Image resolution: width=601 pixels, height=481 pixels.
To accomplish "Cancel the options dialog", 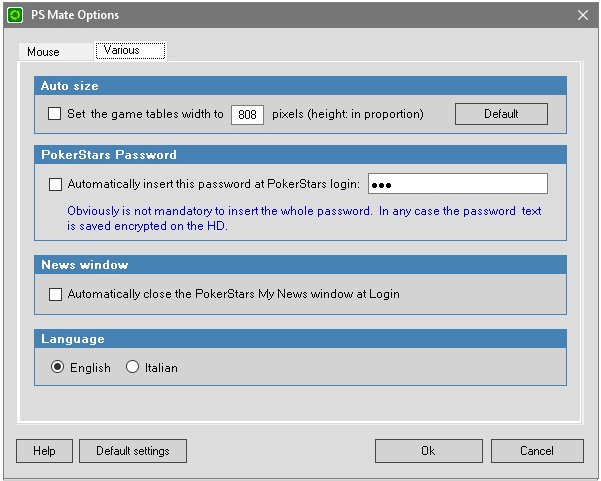I will pos(537,451).
